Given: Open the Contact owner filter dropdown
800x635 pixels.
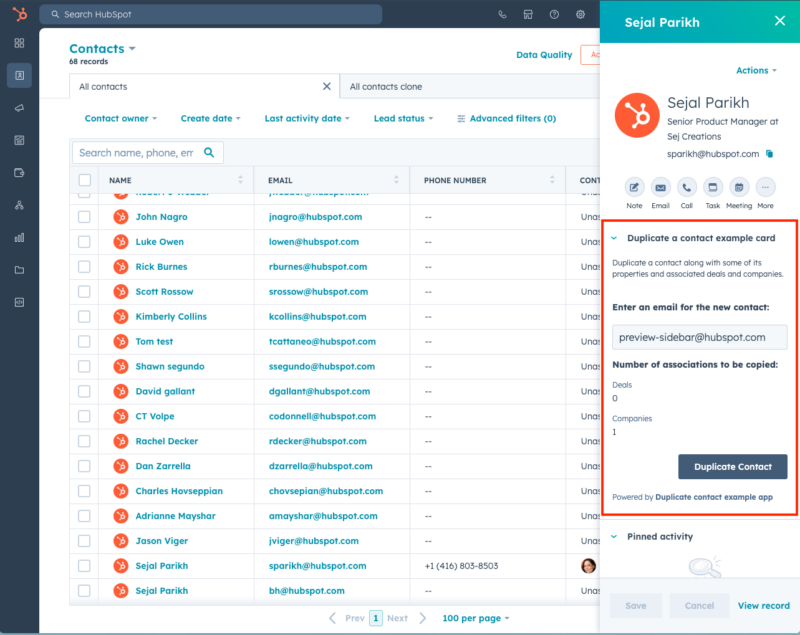Looking at the screenshot, I should [x=120, y=118].
